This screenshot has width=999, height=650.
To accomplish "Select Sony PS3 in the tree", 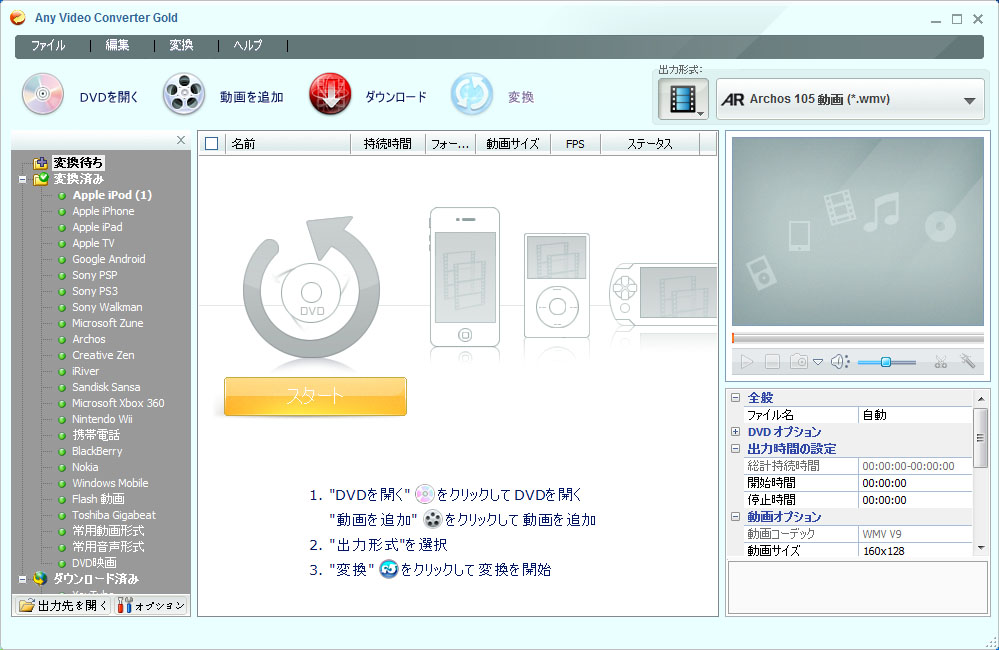I will coord(94,291).
